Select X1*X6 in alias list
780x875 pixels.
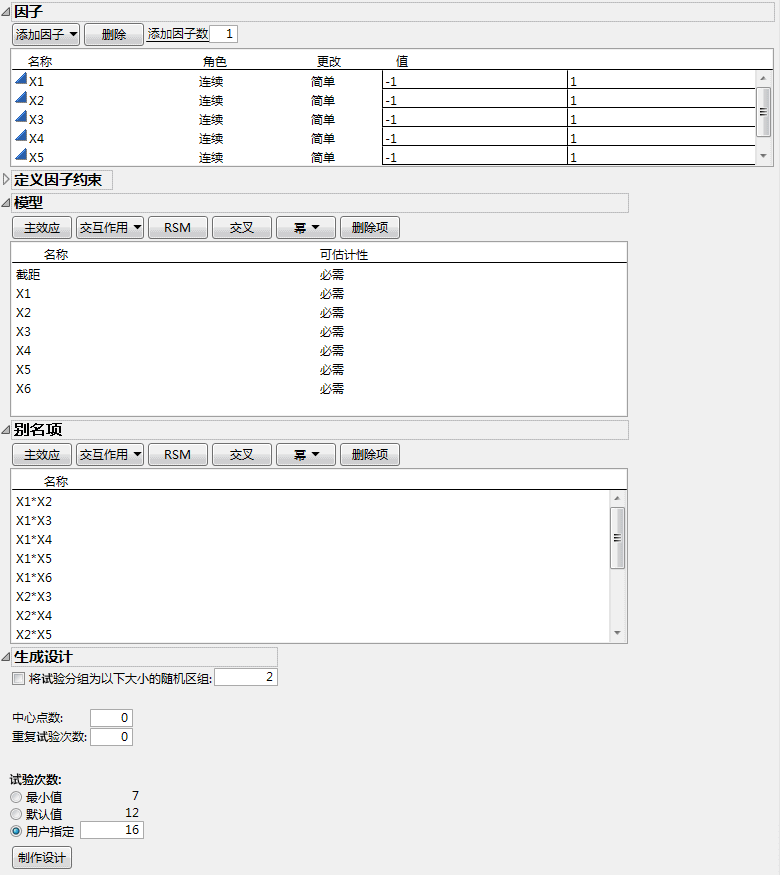(x=311, y=578)
